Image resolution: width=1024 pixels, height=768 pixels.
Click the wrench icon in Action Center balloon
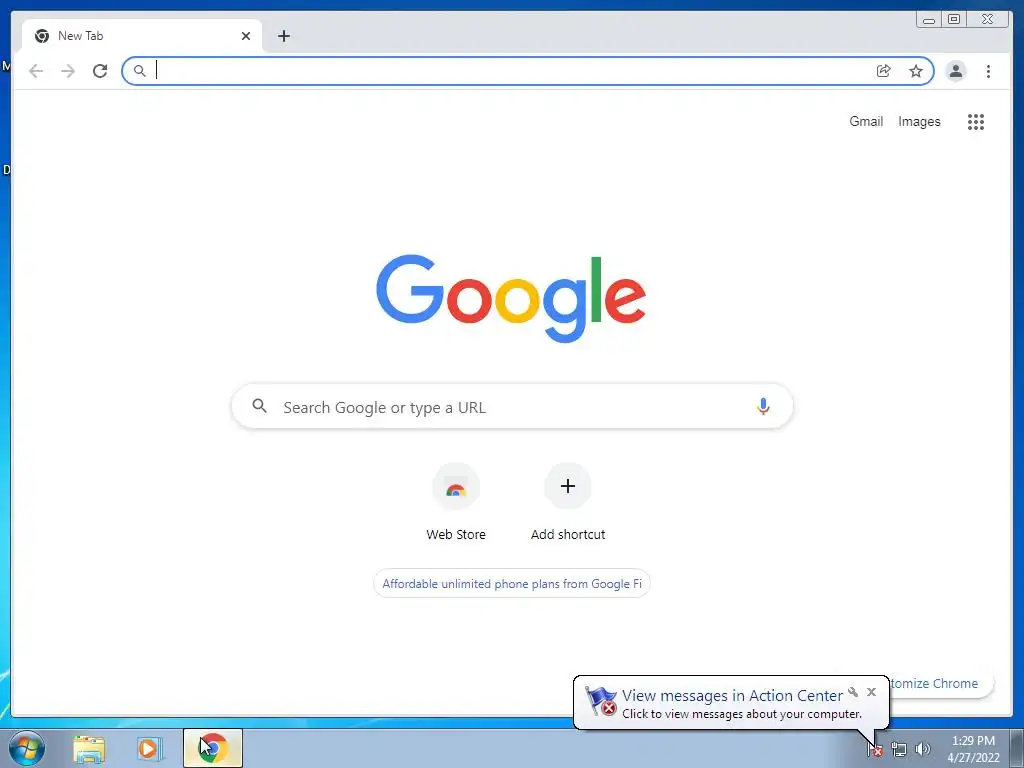853,692
